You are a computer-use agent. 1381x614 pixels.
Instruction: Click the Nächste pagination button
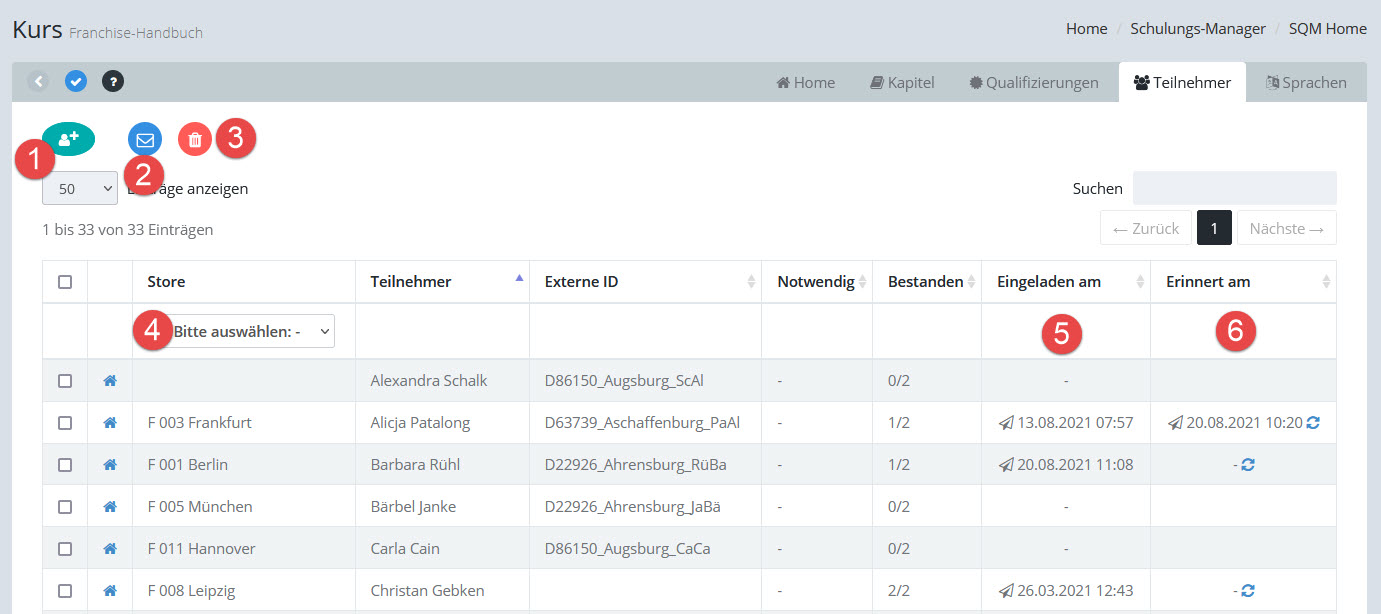pos(1286,229)
